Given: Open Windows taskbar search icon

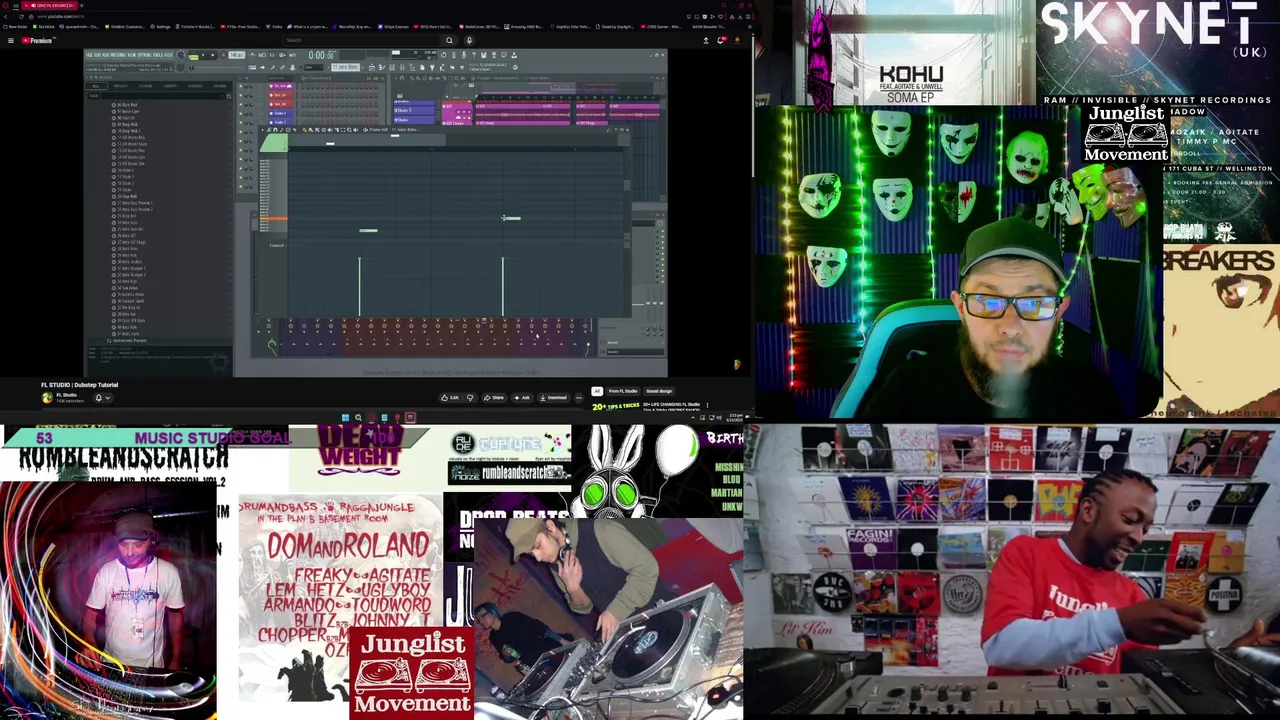Looking at the screenshot, I should click(x=358, y=418).
